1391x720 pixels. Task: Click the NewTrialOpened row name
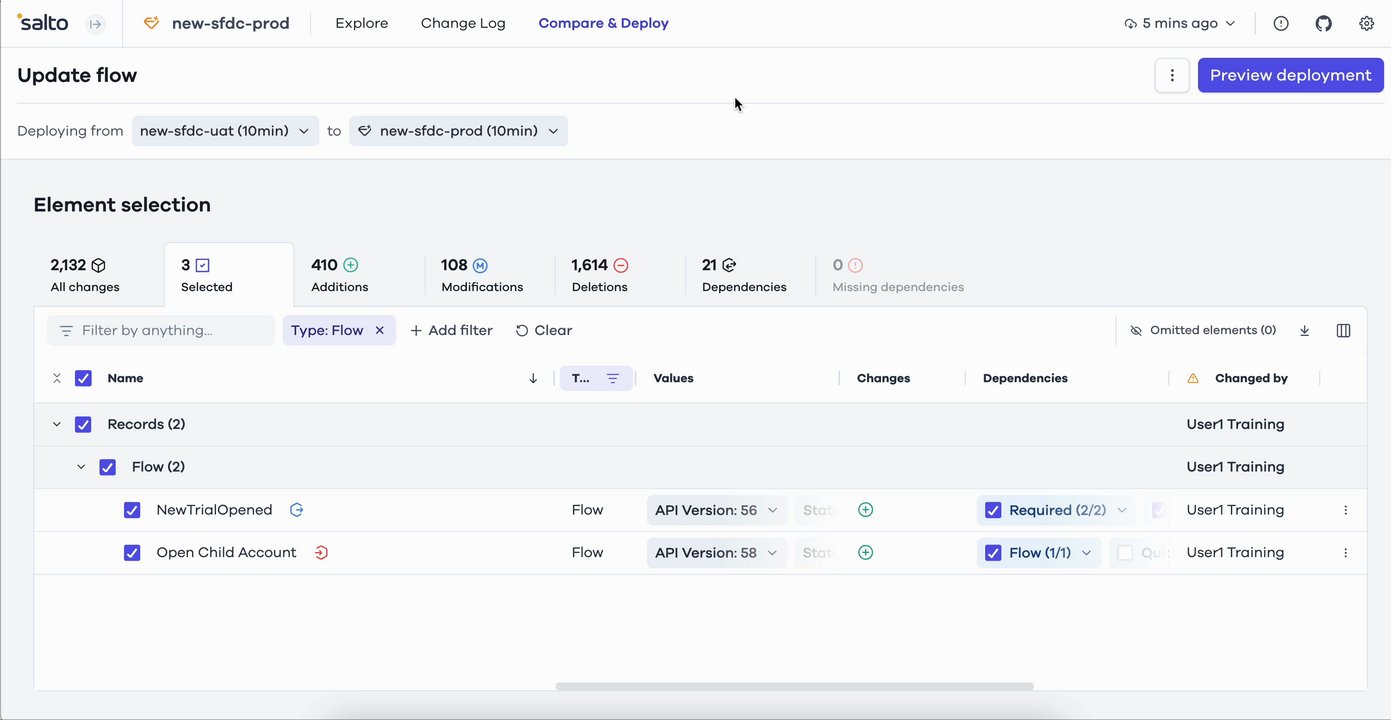pyautogui.click(x=214, y=510)
